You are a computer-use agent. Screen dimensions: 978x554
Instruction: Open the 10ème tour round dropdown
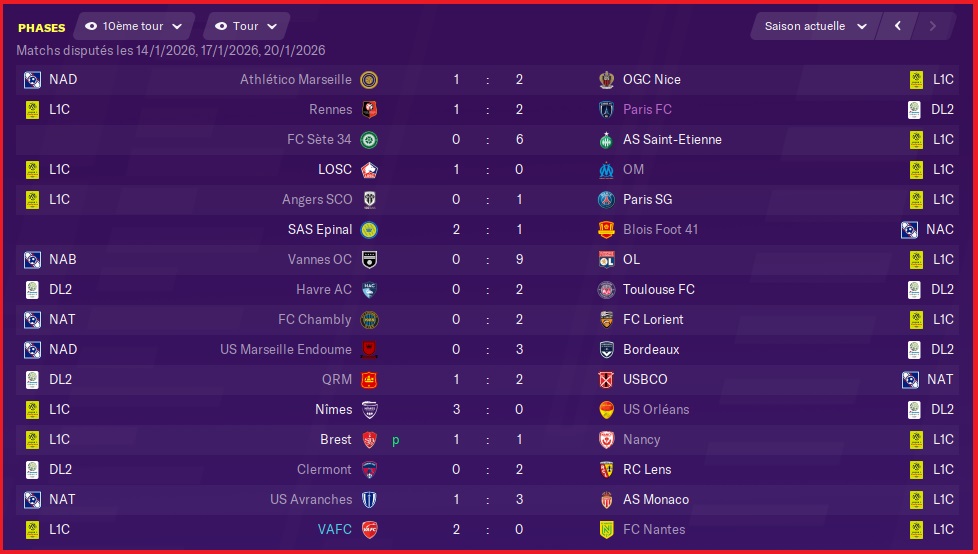coord(134,26)
